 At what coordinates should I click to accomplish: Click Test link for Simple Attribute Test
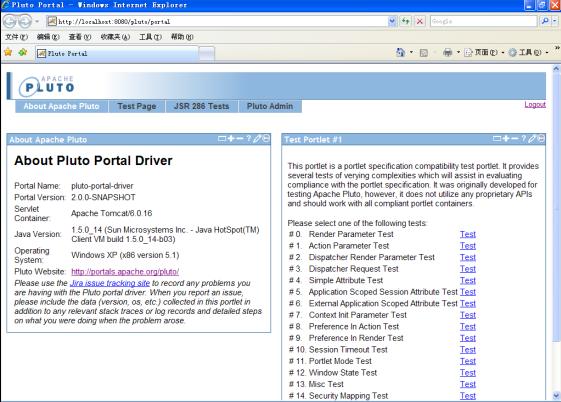(468, 280)
